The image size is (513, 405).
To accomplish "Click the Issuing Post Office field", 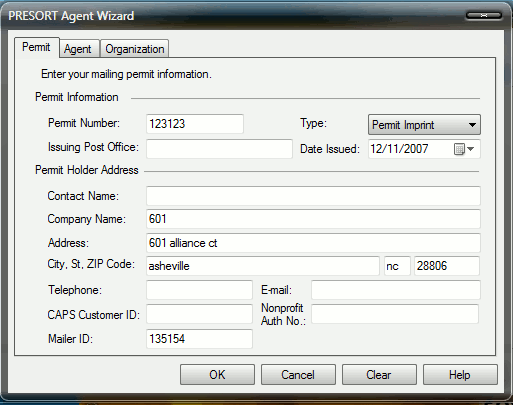I will point(219,149).
